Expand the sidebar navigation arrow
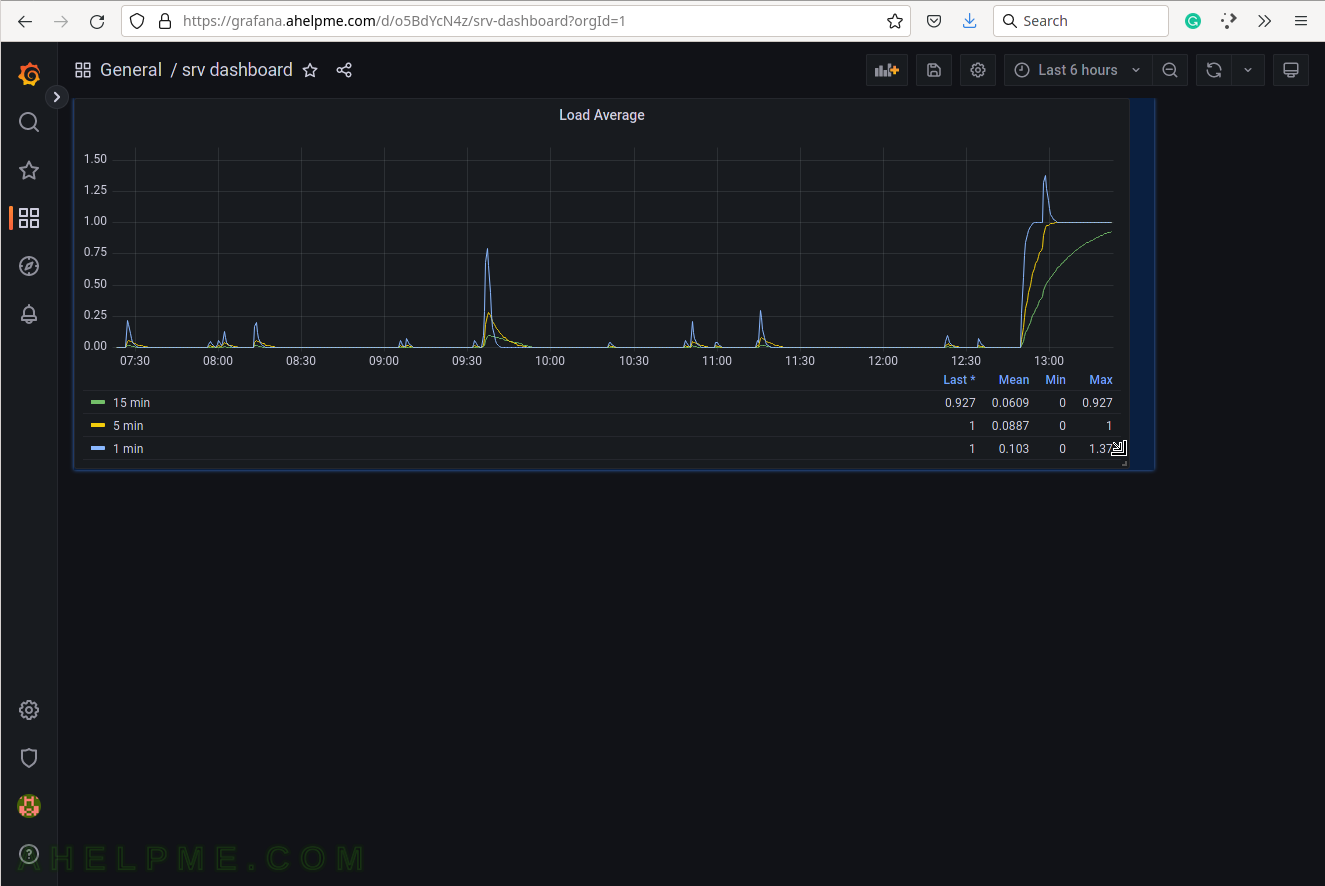 pos(57,97)
